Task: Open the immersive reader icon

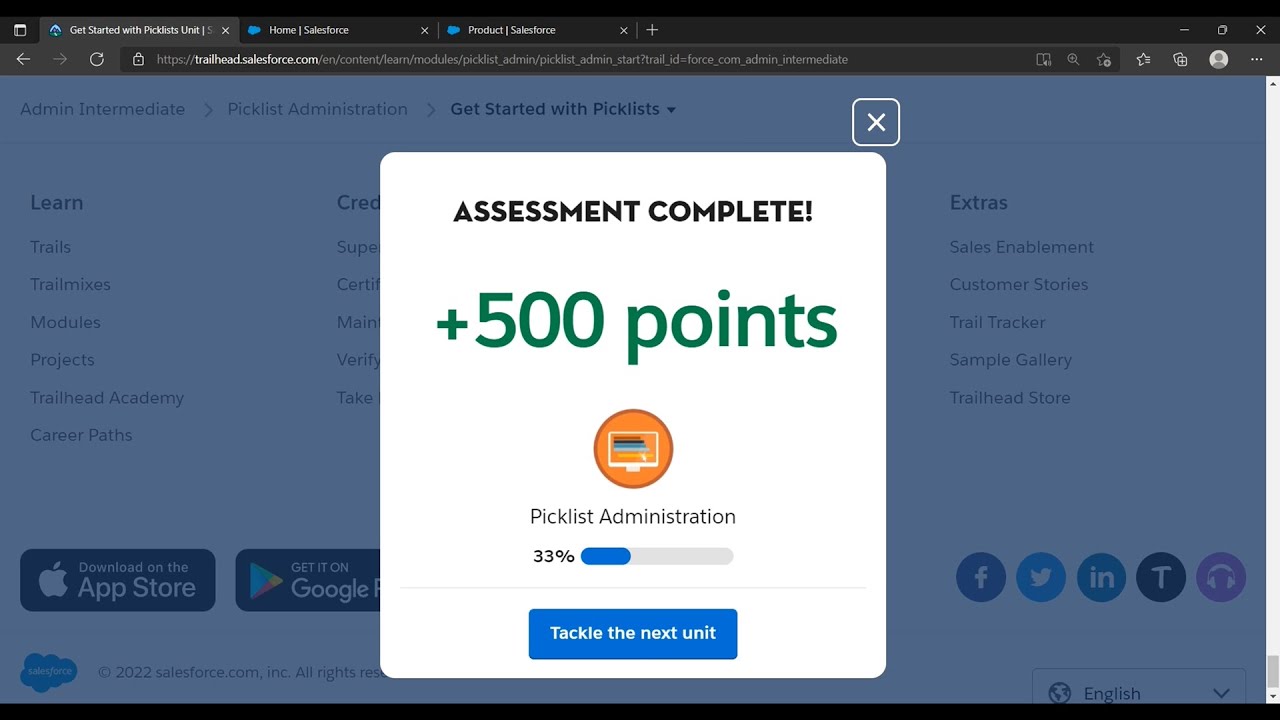Action: [1044, 59]
